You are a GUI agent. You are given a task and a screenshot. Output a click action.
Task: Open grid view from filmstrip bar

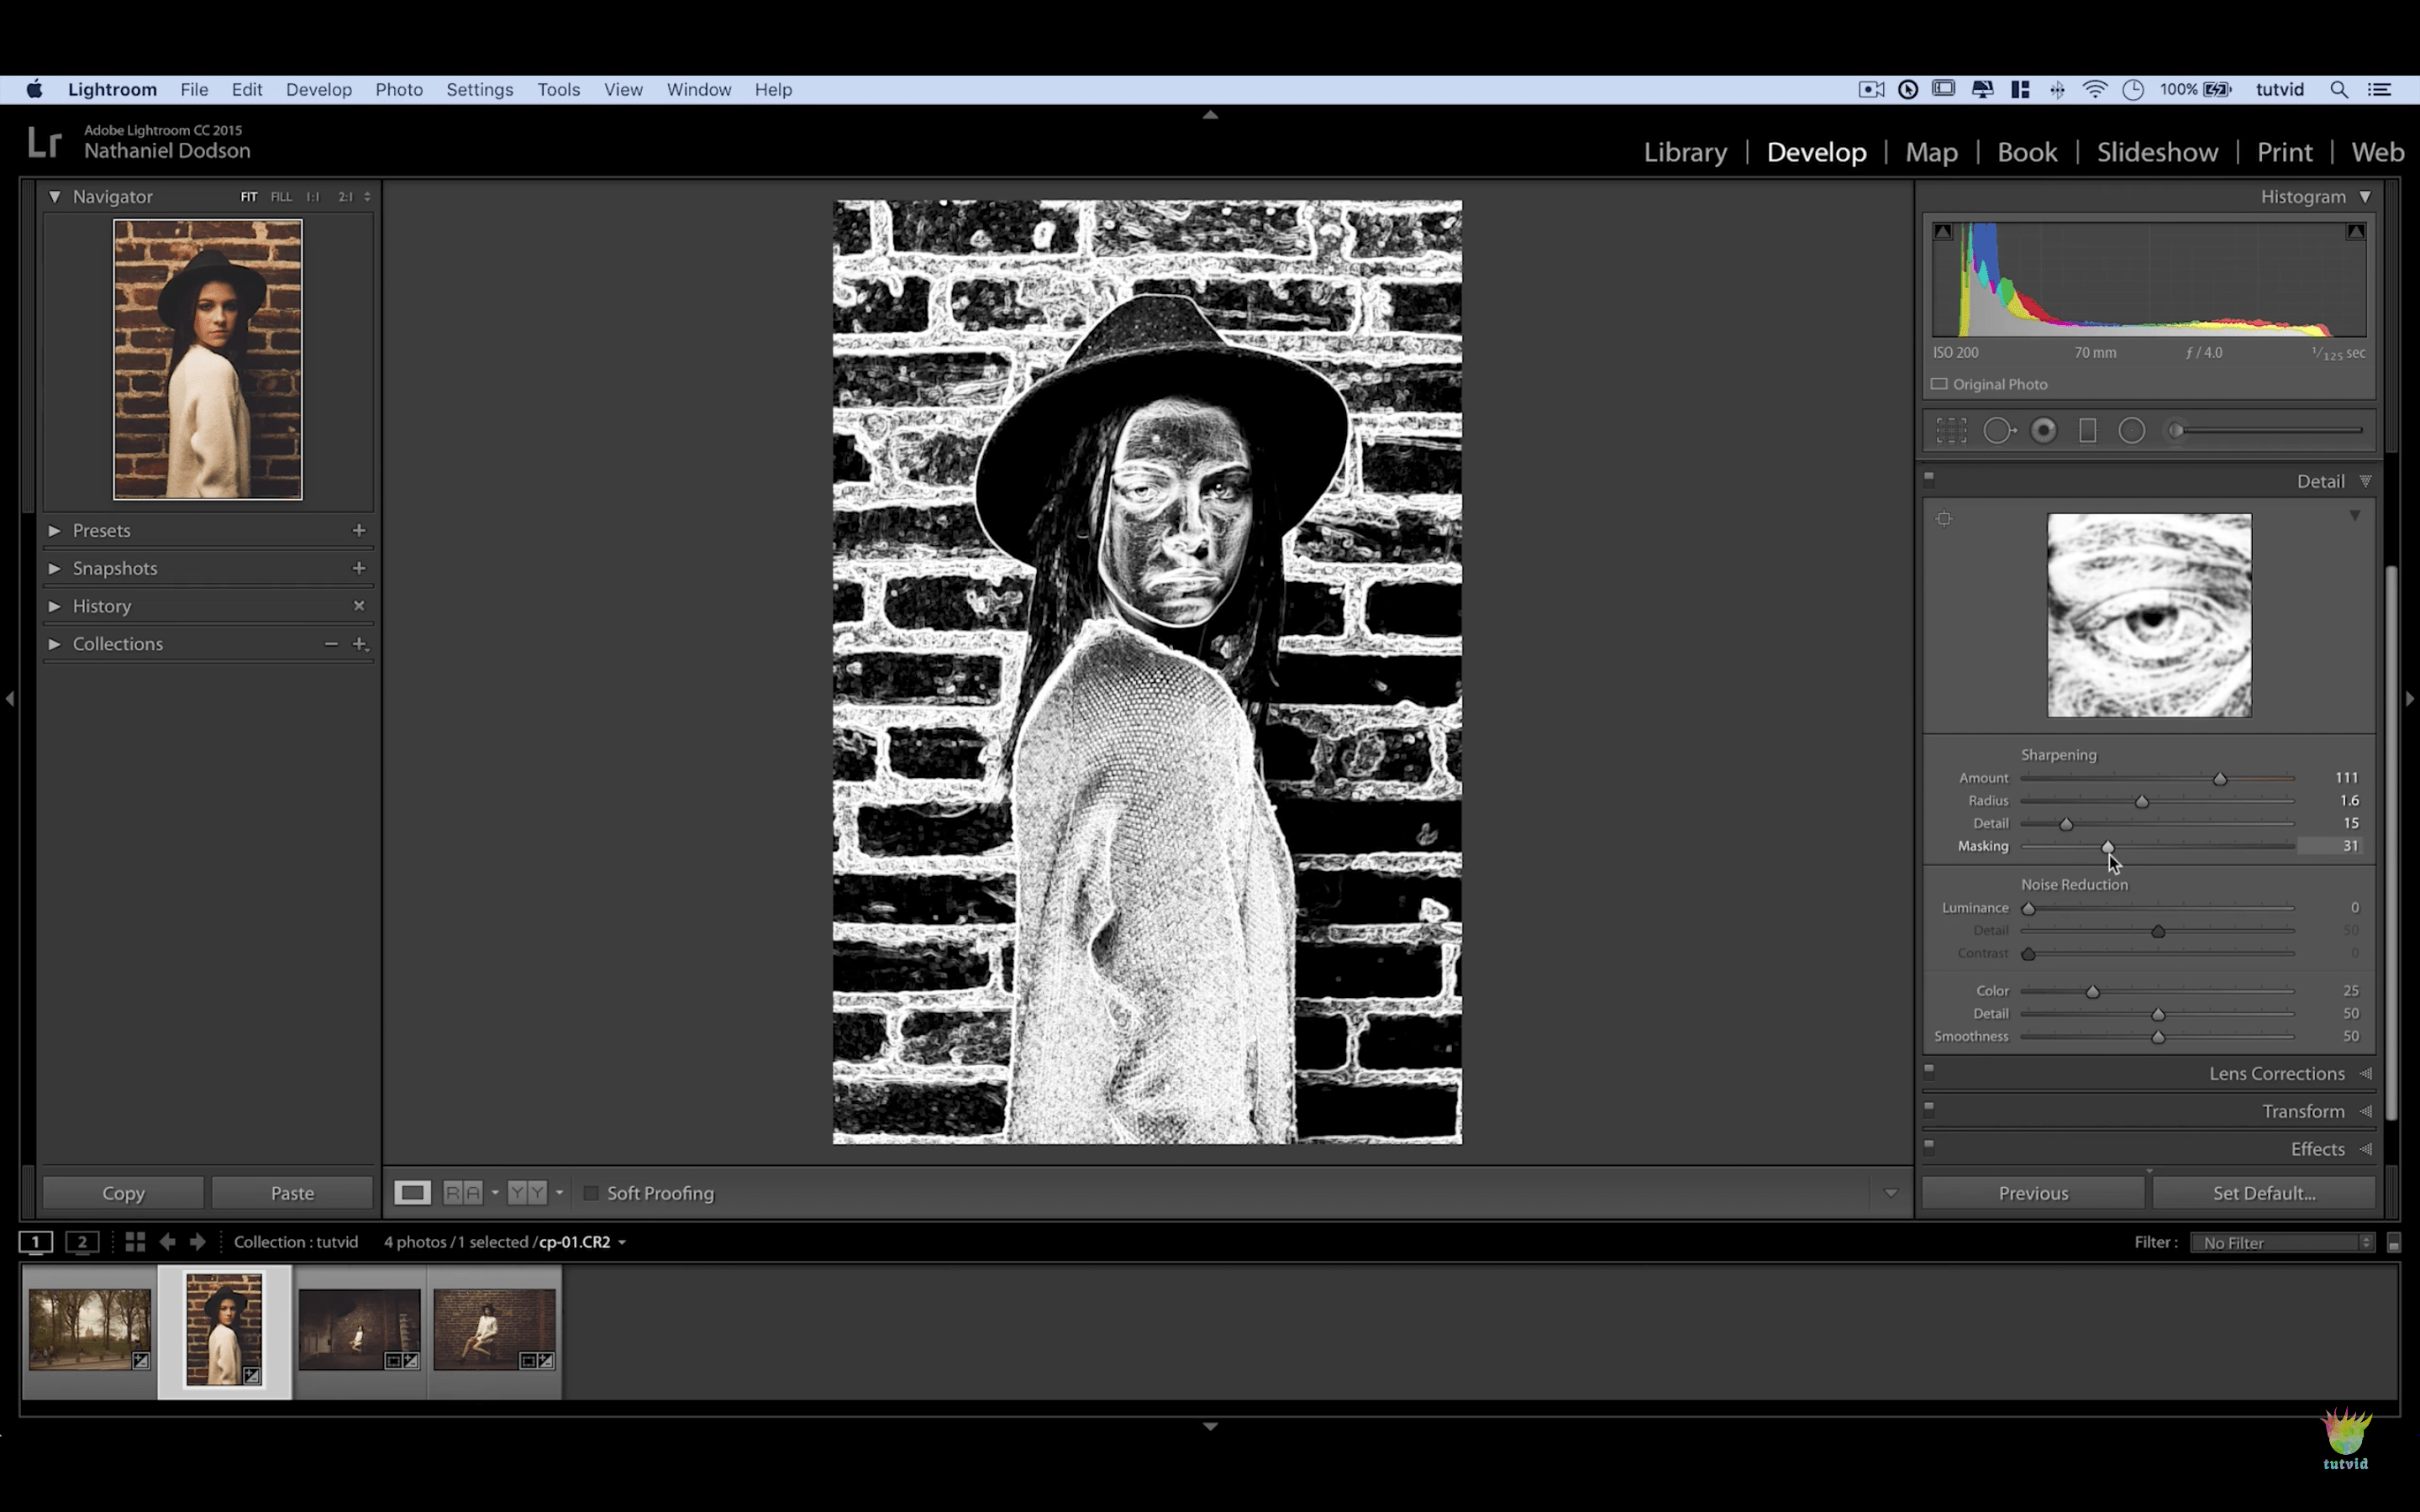pos(135,1242)
